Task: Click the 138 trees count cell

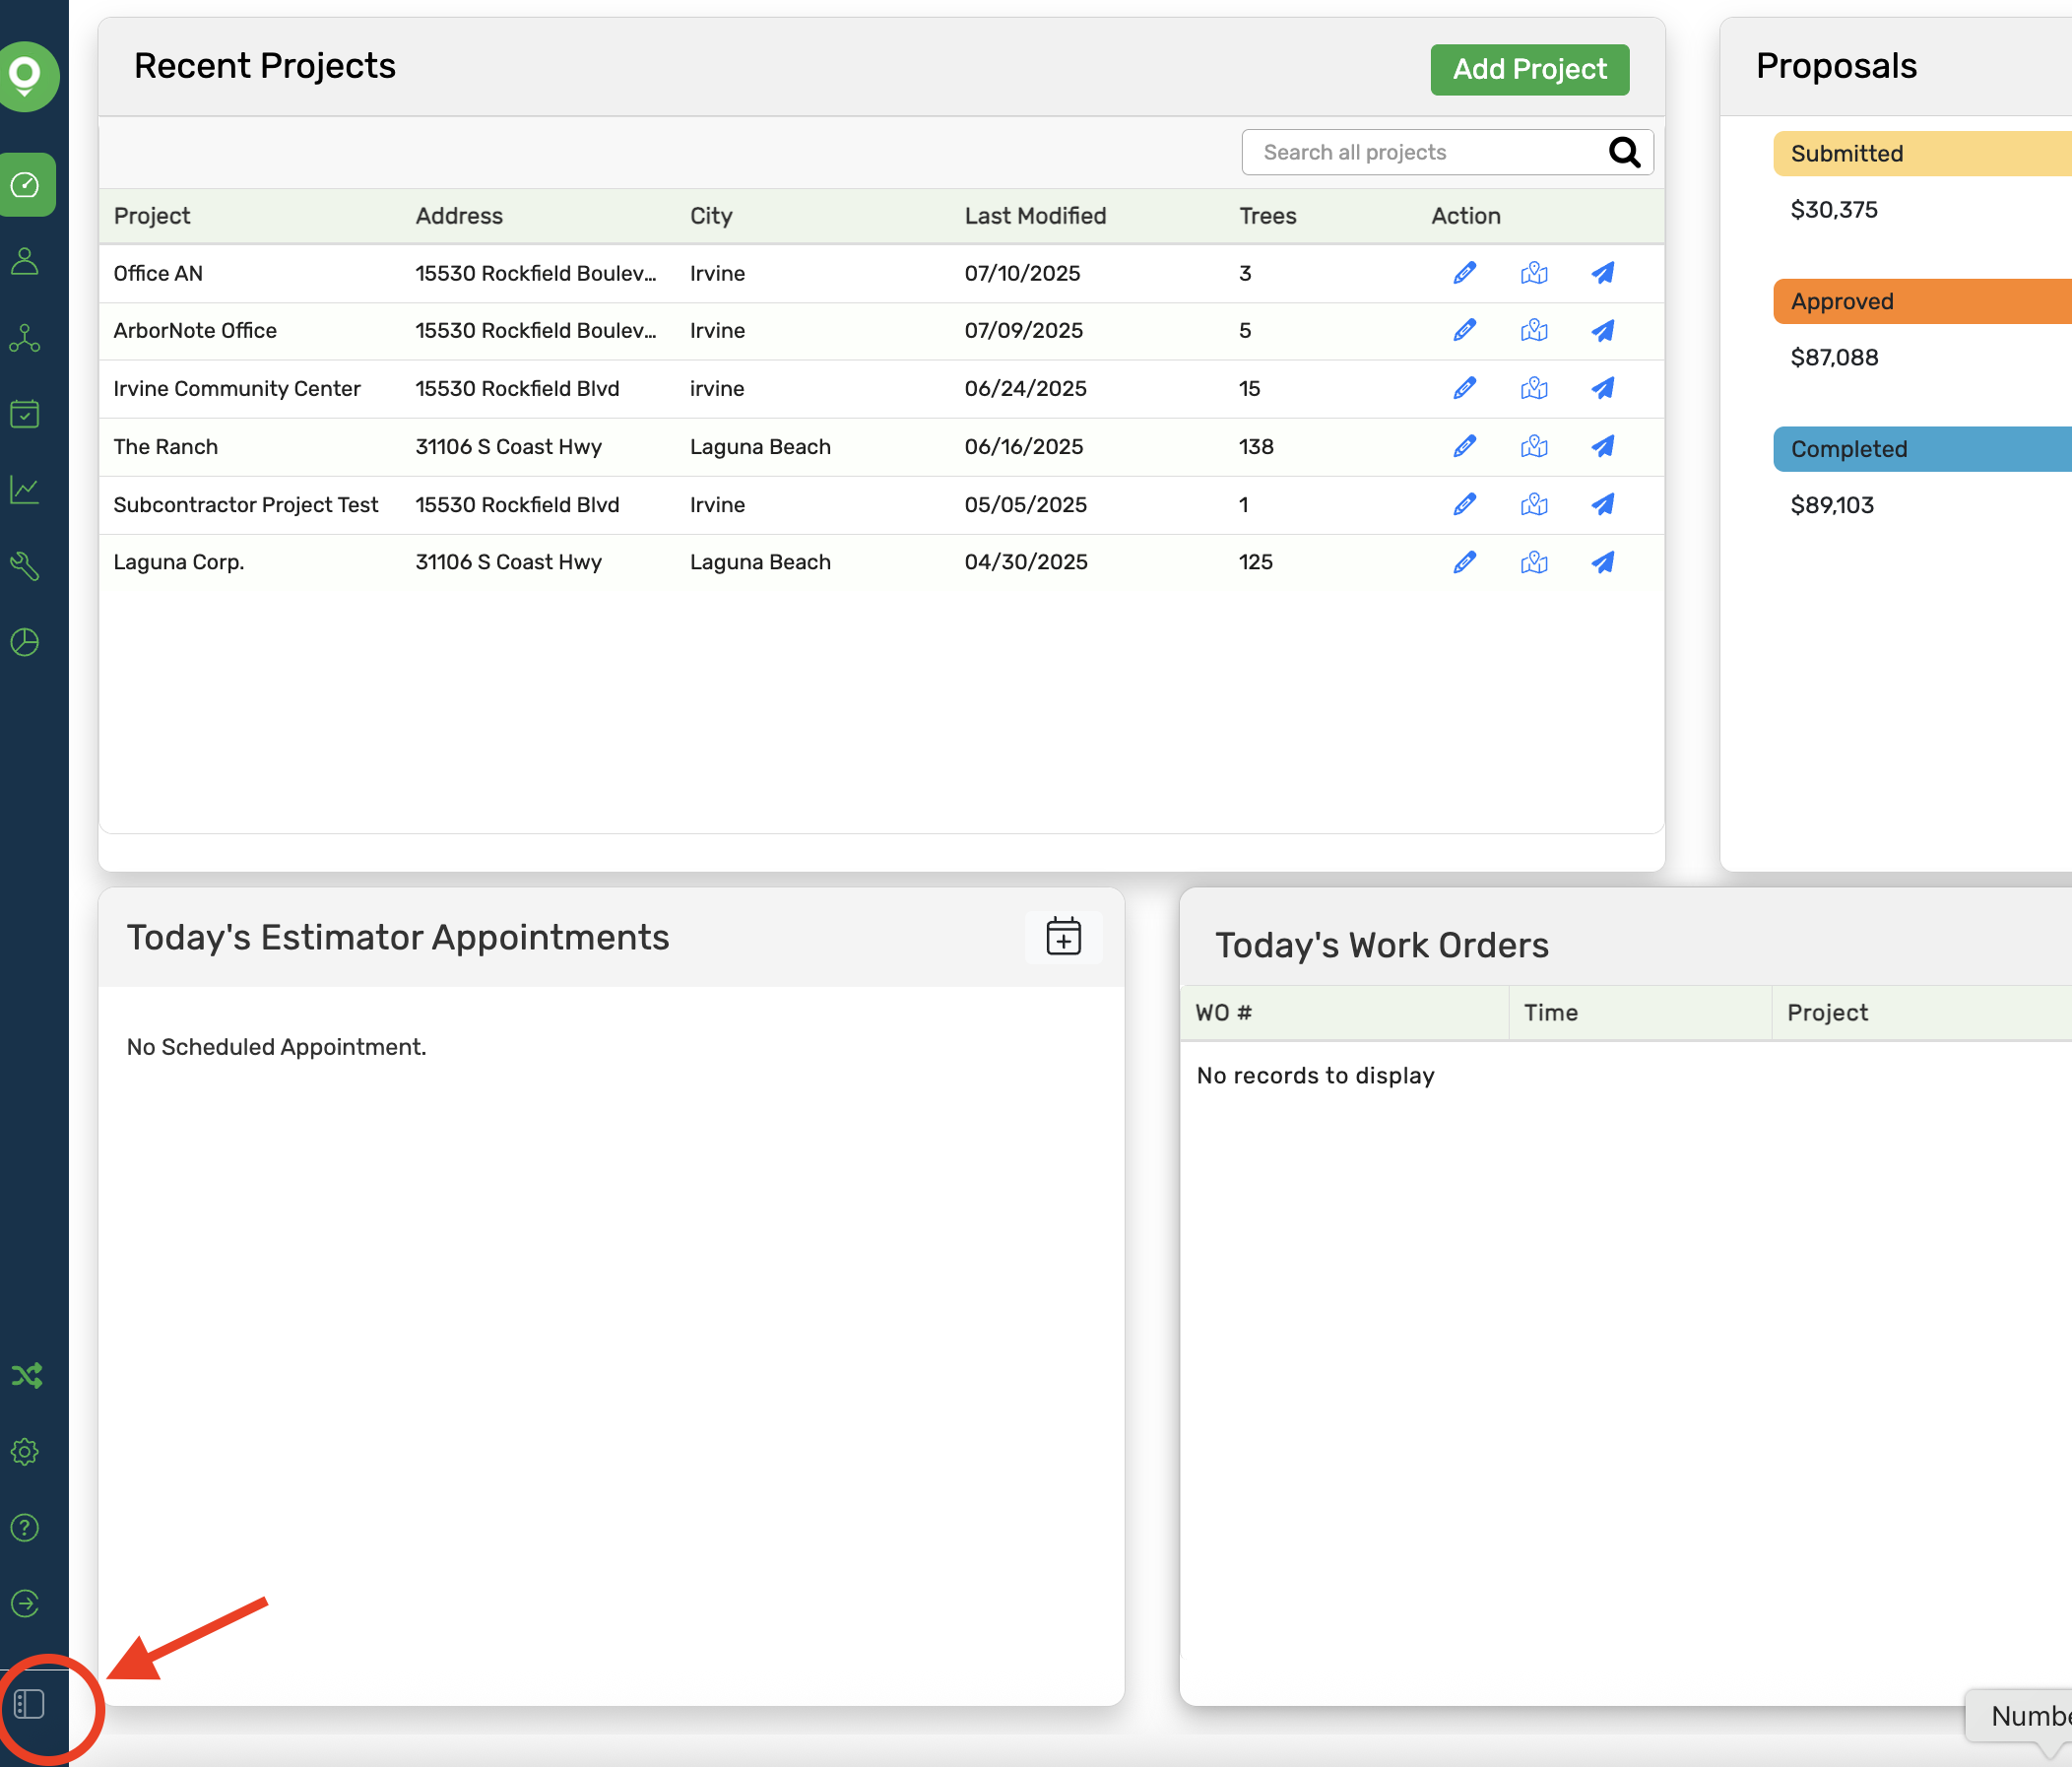Action: pyautogui.click(x=1256, y=447)
